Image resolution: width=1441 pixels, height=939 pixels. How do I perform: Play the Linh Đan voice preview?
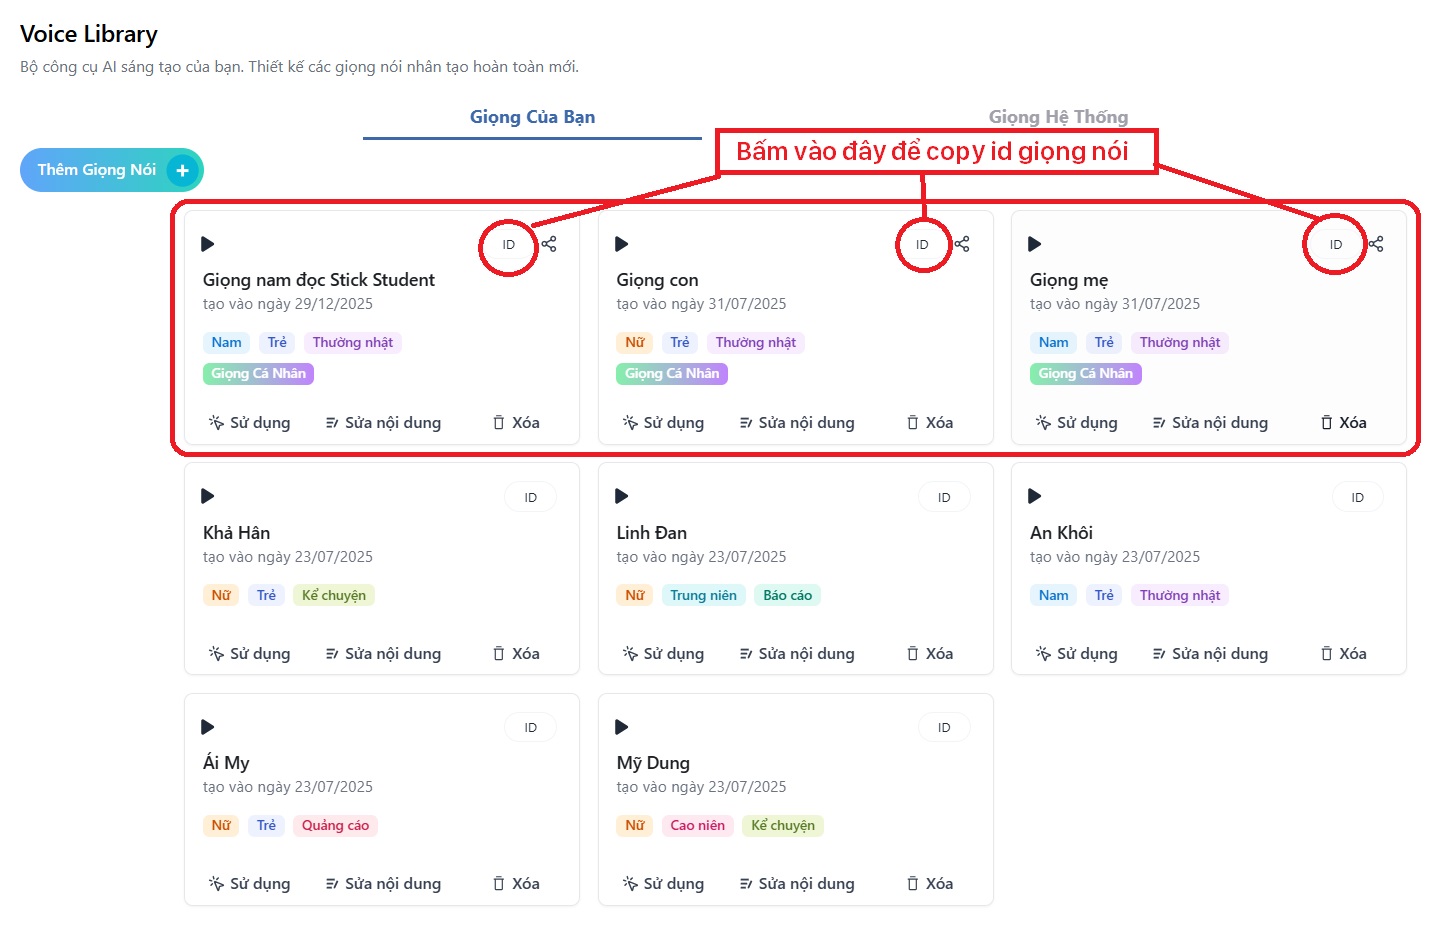click(x=621, y=496)
